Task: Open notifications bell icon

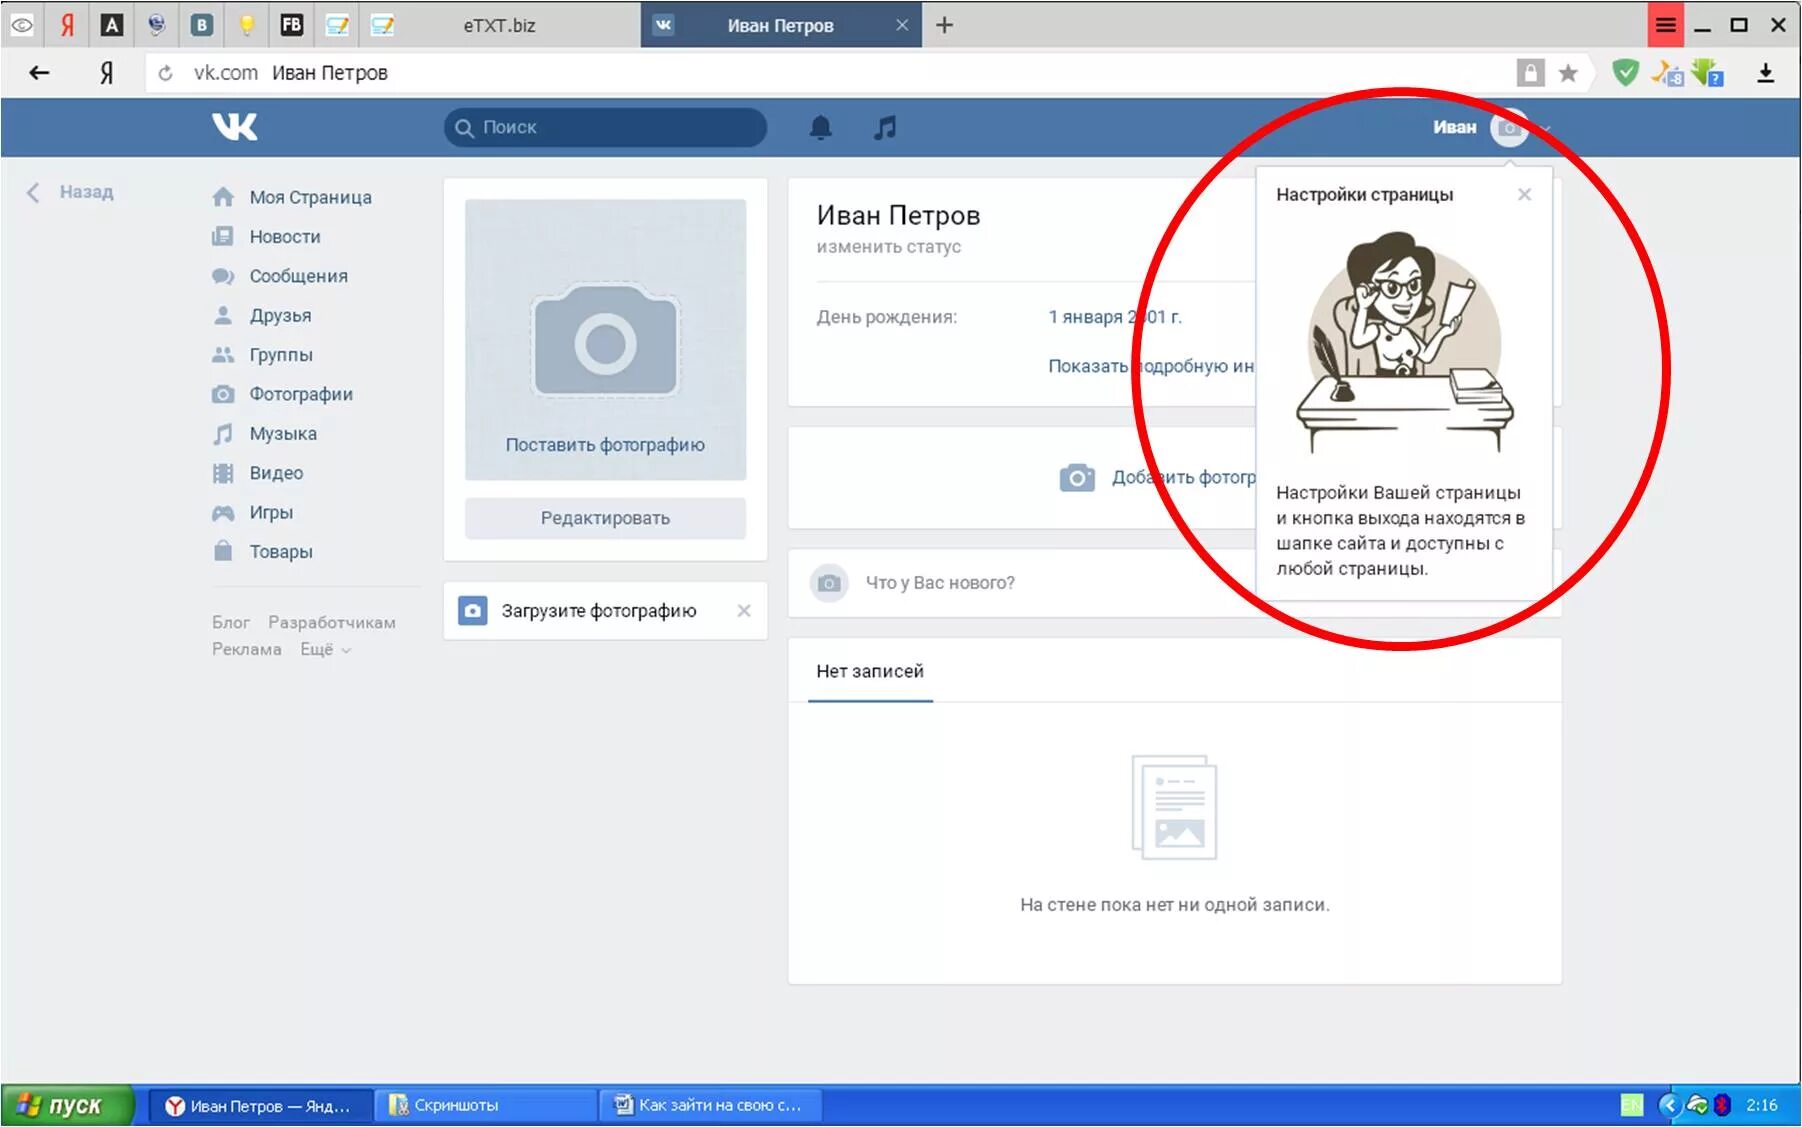Action: tap(820, 127)
